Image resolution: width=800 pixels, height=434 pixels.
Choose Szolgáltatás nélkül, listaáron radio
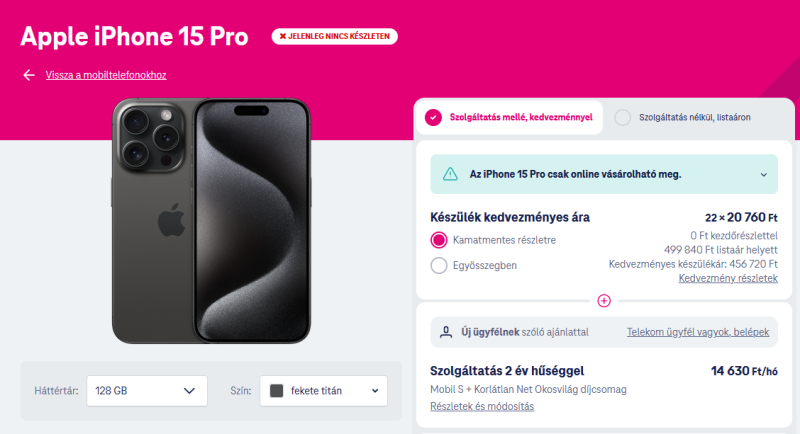(622, 117)
